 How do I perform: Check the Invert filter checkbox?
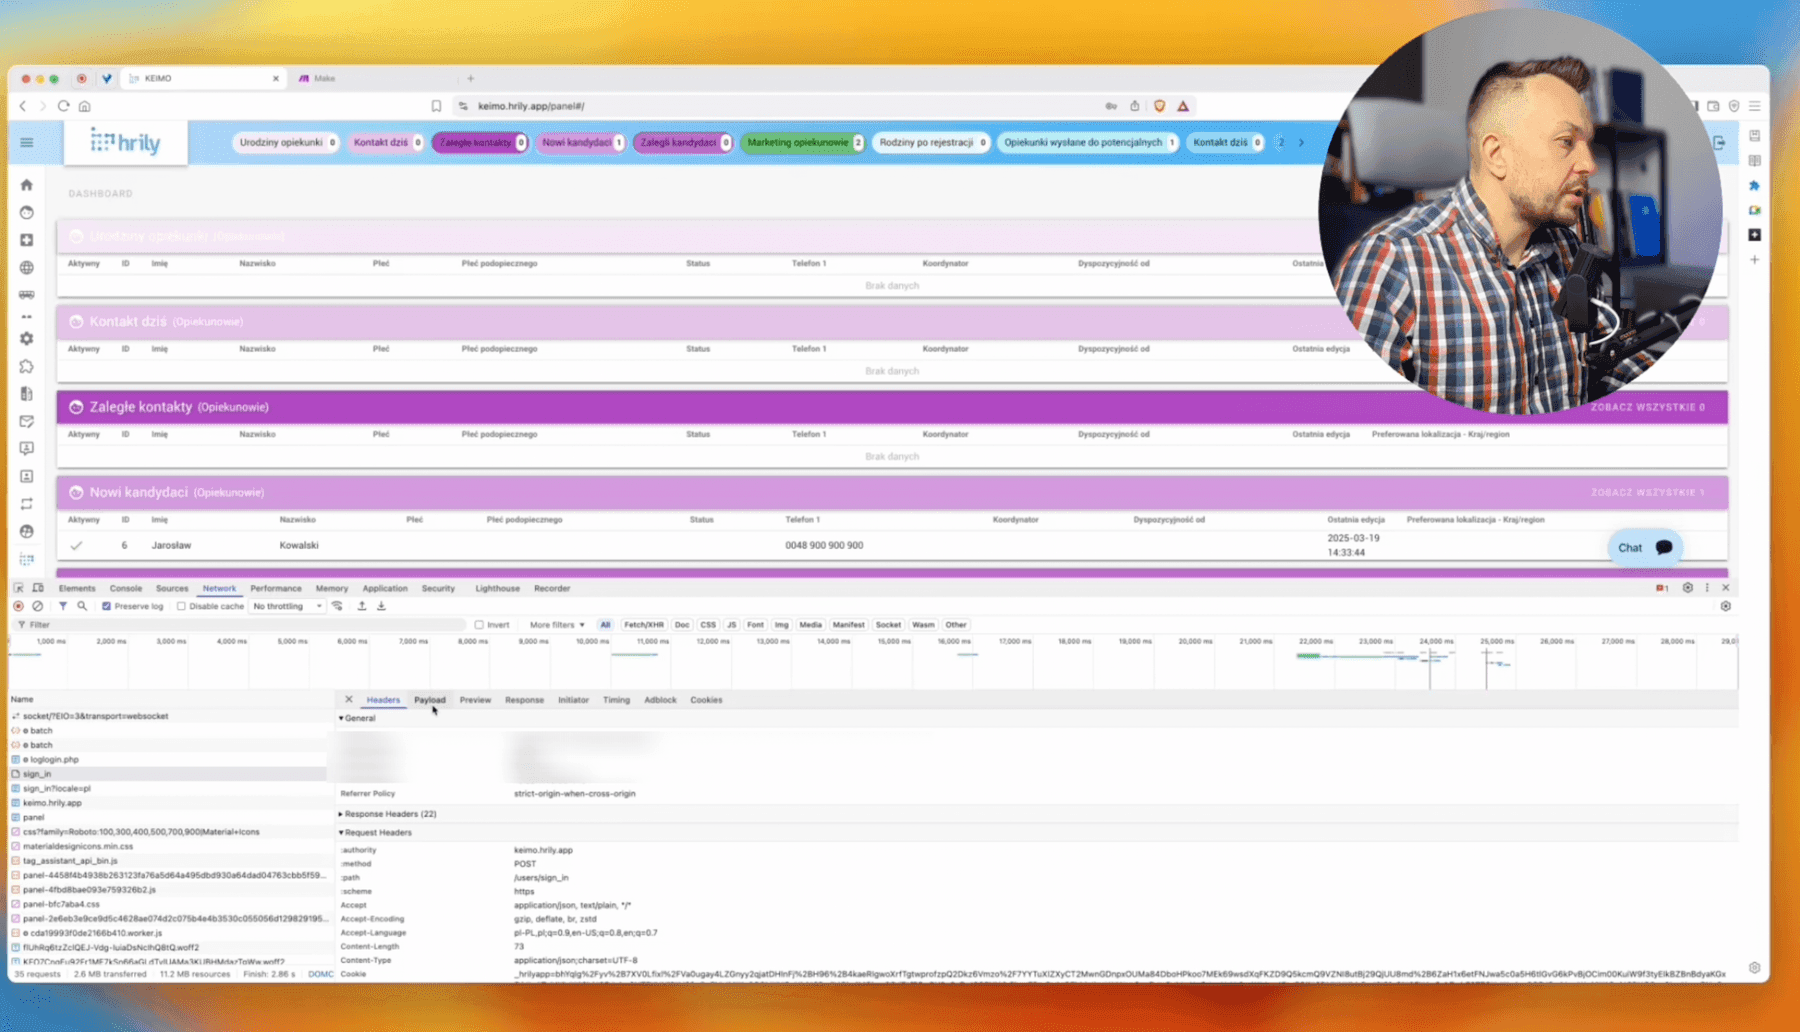point(479,625)
